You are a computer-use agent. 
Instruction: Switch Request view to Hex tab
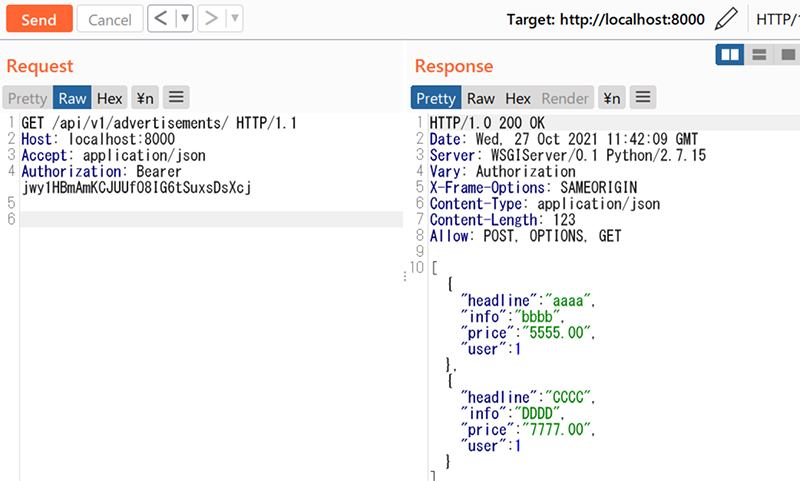(x=110, y=98)
